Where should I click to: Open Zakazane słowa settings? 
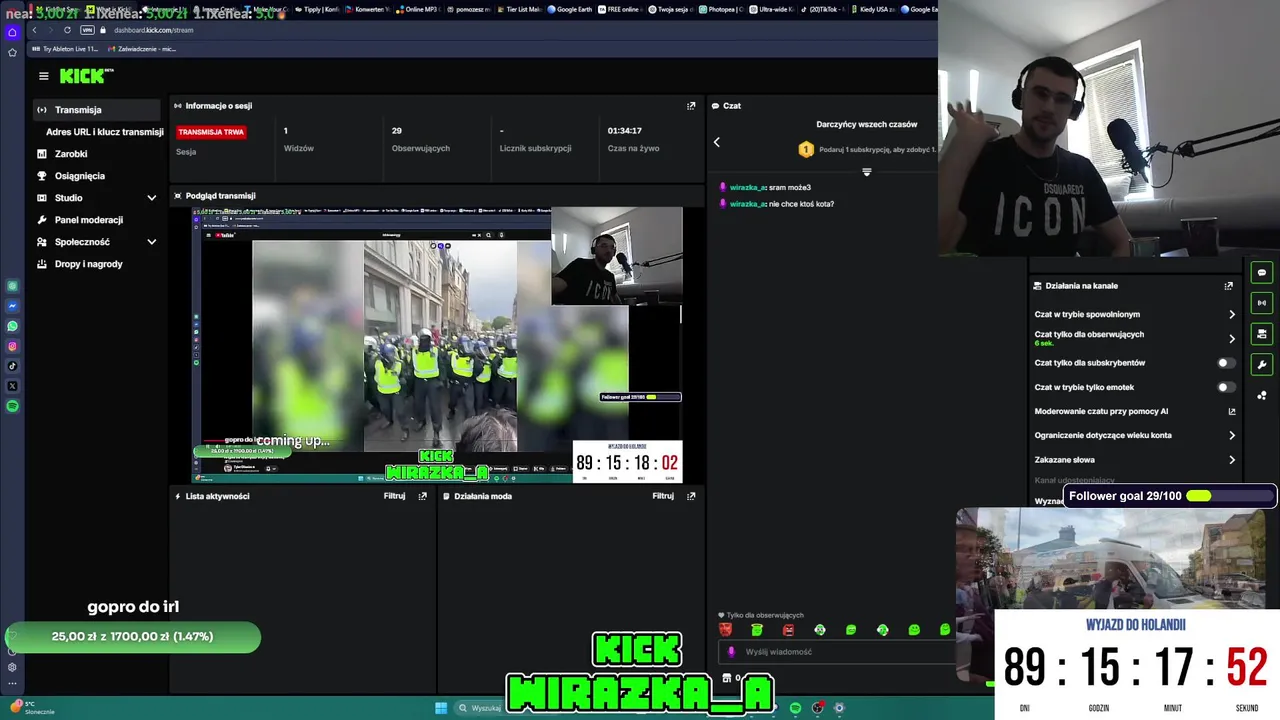pyautogui.click(x=1135, y=460)
